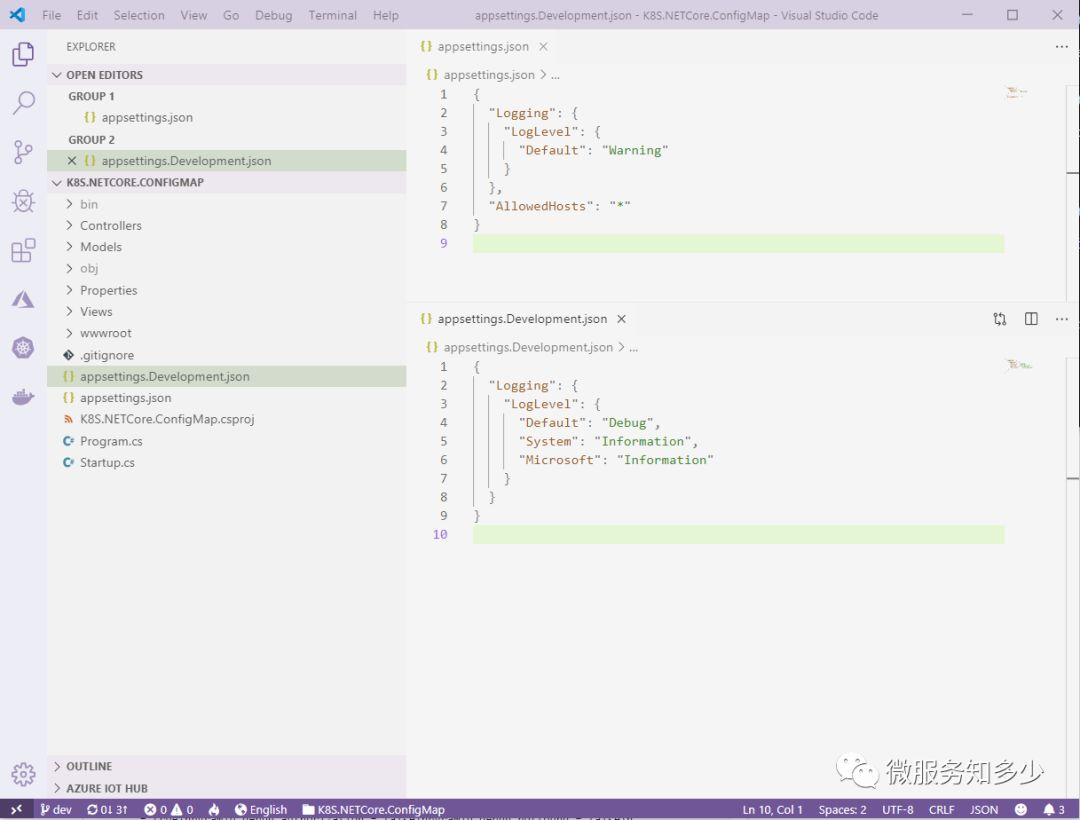Open the Extensions view icon
The image size is (1080, 820).
[23, 250]
